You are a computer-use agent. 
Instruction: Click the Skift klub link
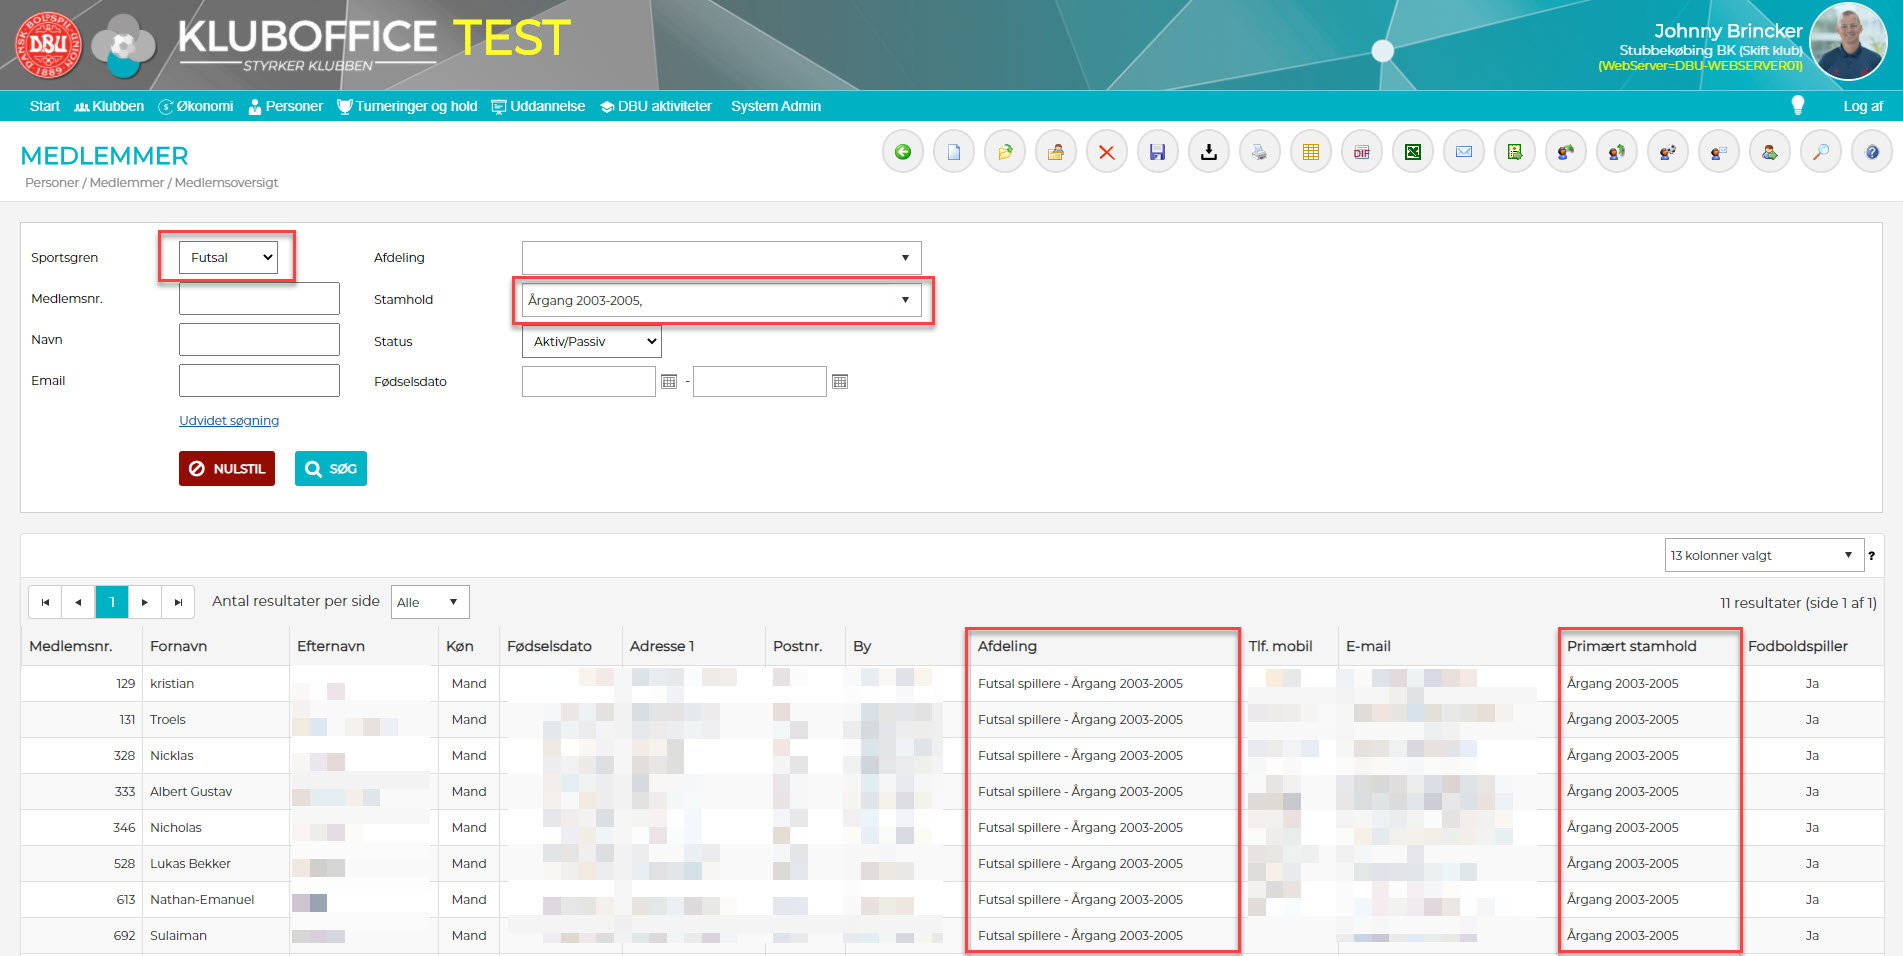1770,50
